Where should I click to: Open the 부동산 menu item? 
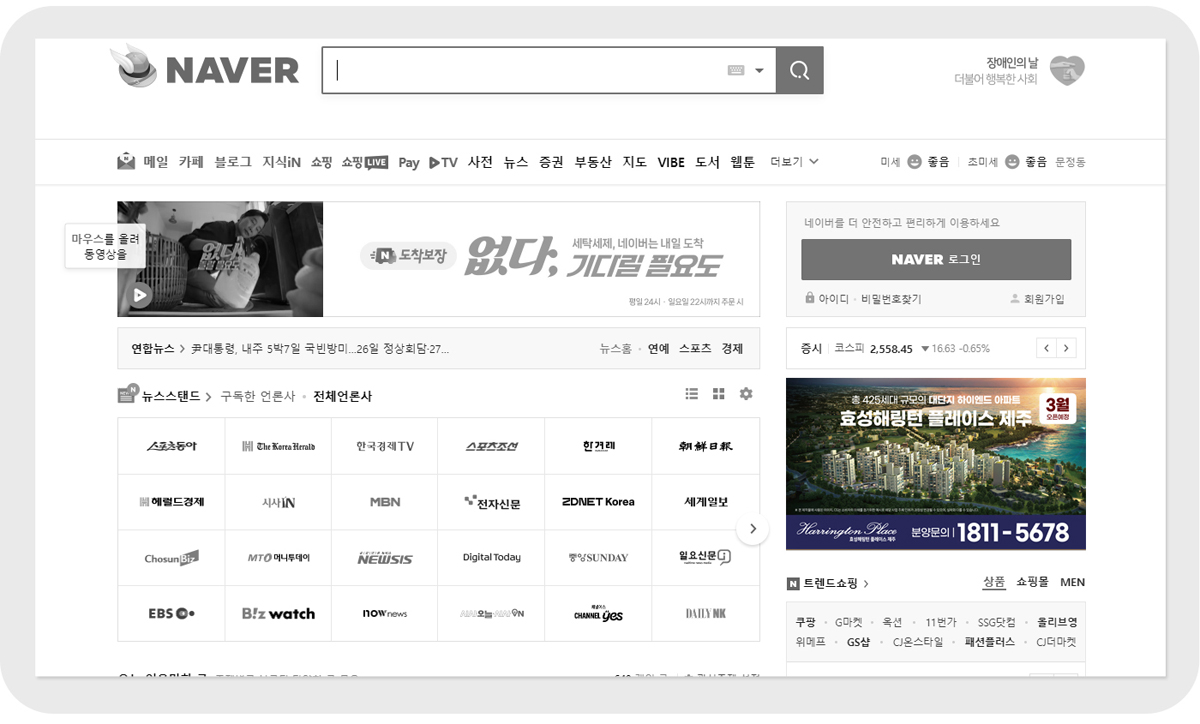pyautogui.click(x=593, y=161)
